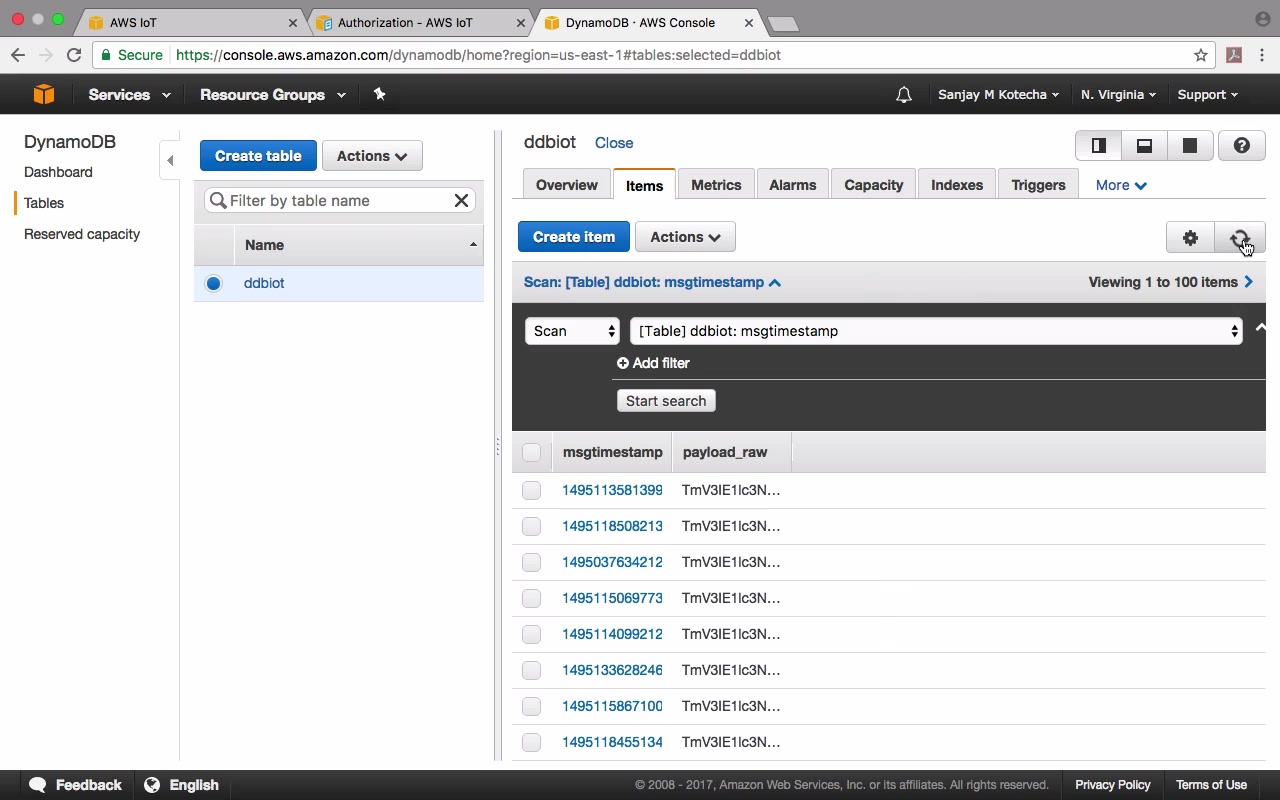
Task: Switch to the Alarms tab
Action: click(792, 185)
